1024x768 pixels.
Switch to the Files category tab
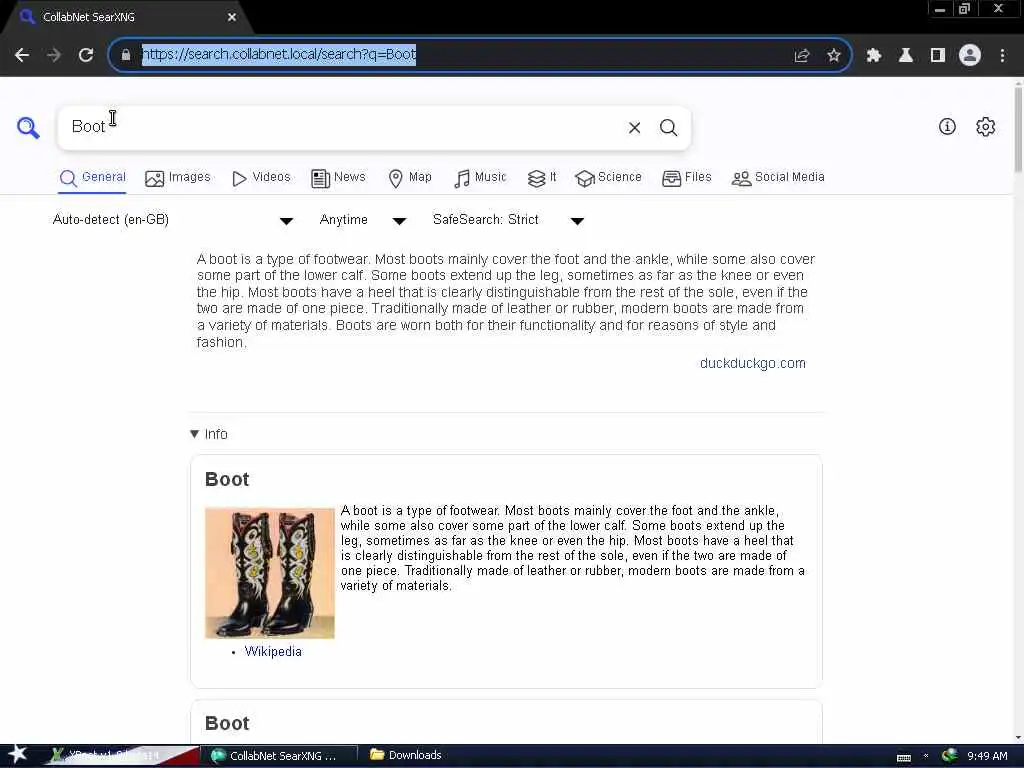(x=686, y=178)
